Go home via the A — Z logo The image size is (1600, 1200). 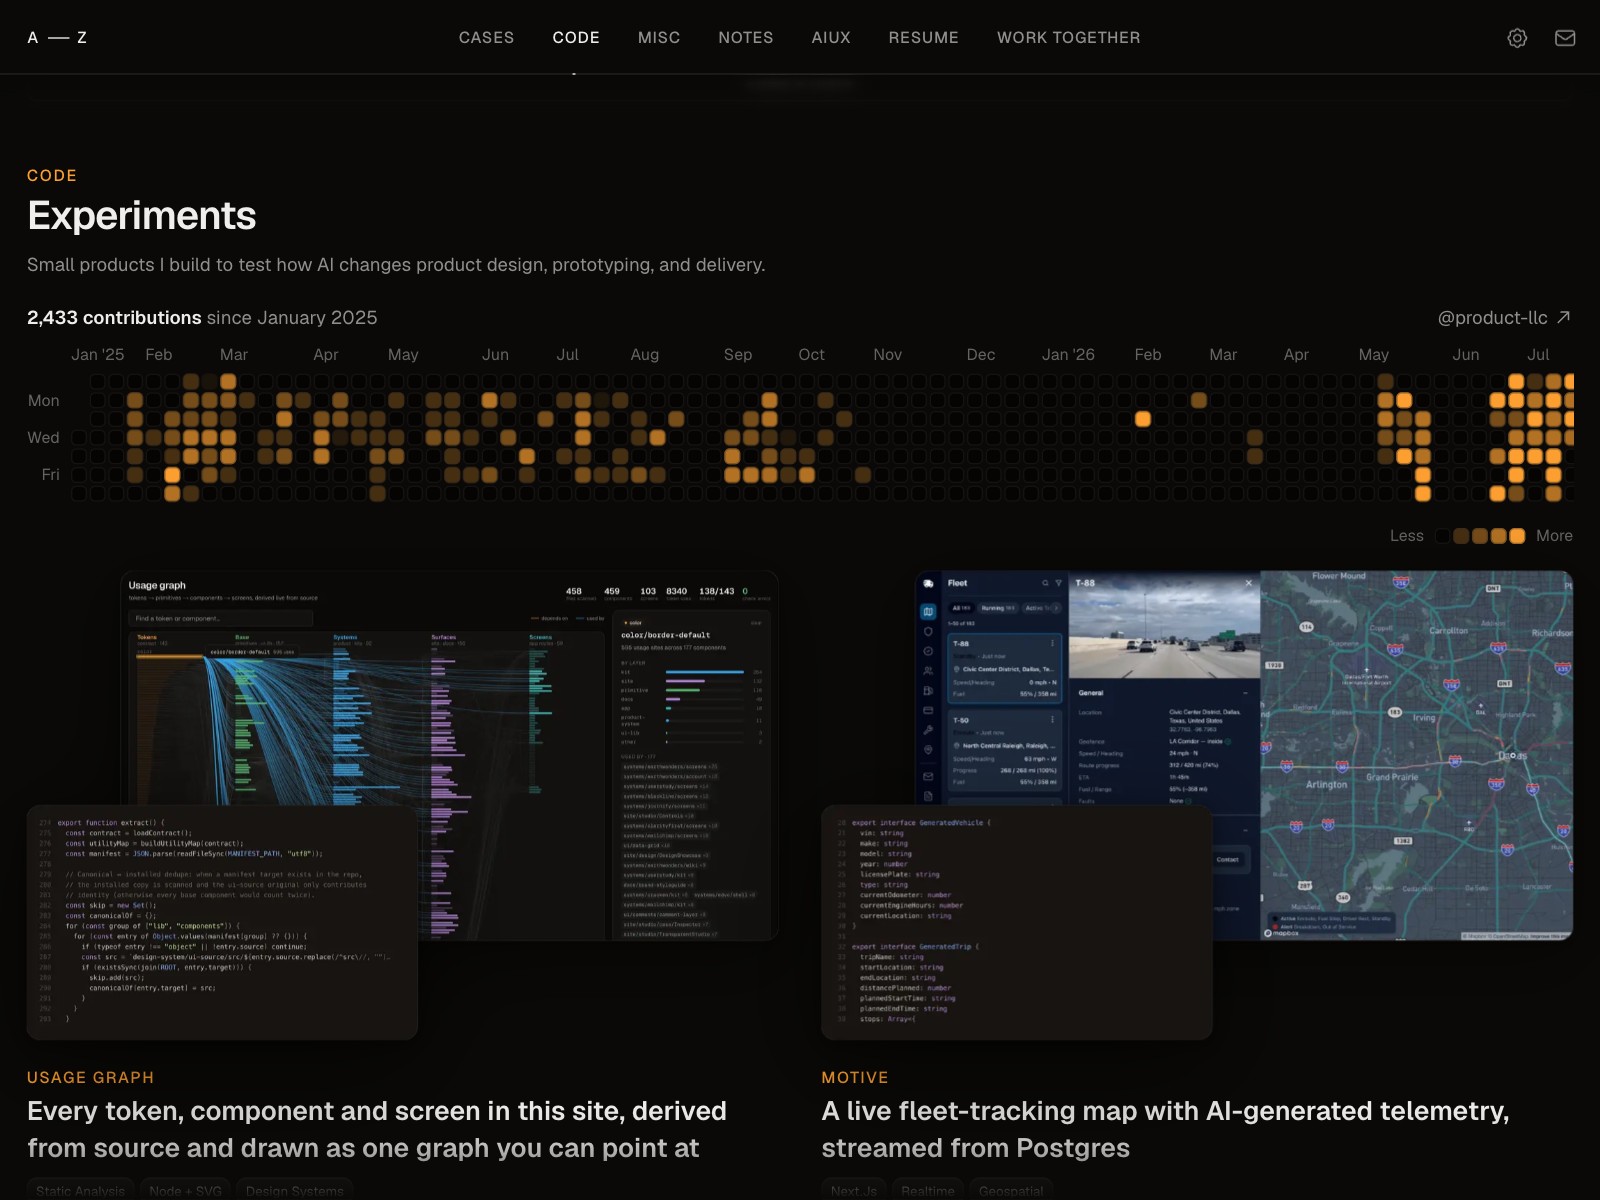click(x=57, y=37)
